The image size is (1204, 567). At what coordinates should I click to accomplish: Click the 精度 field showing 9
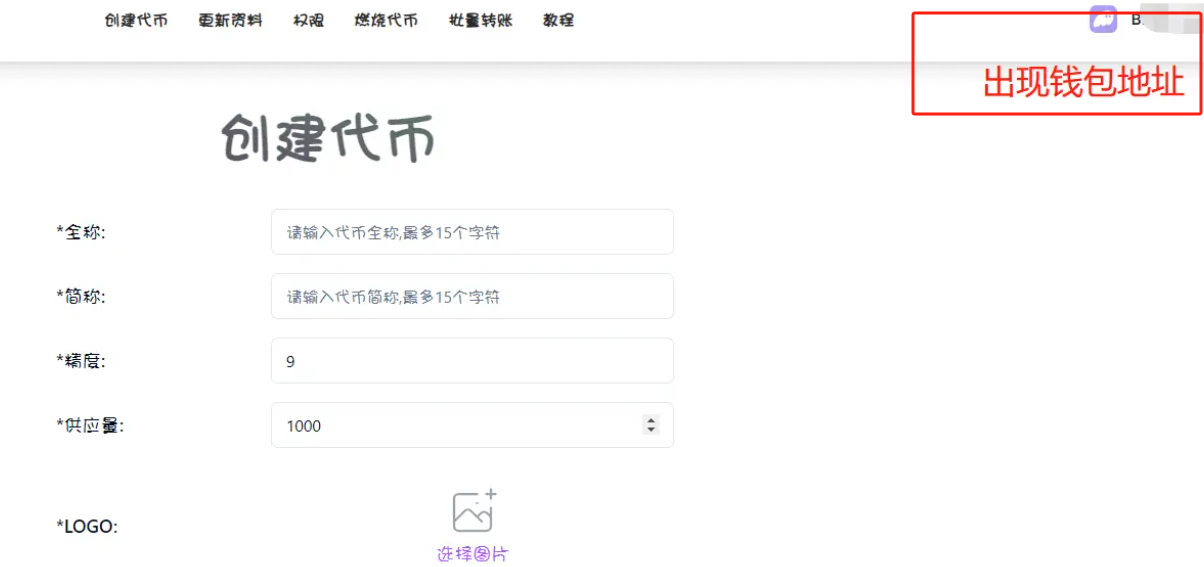point(472,361)
